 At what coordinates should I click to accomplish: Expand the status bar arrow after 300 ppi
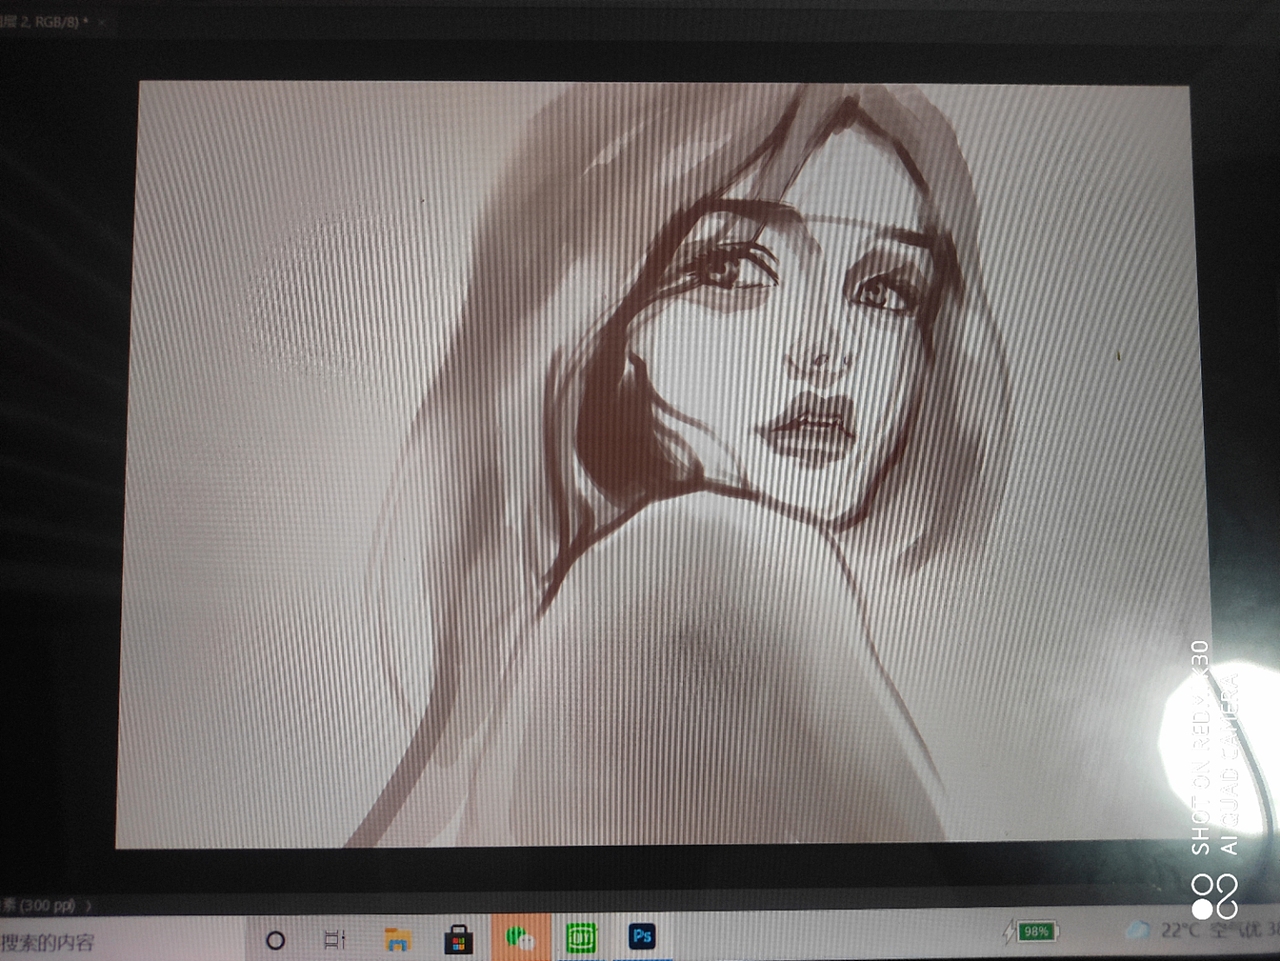[x=89, y=905]
